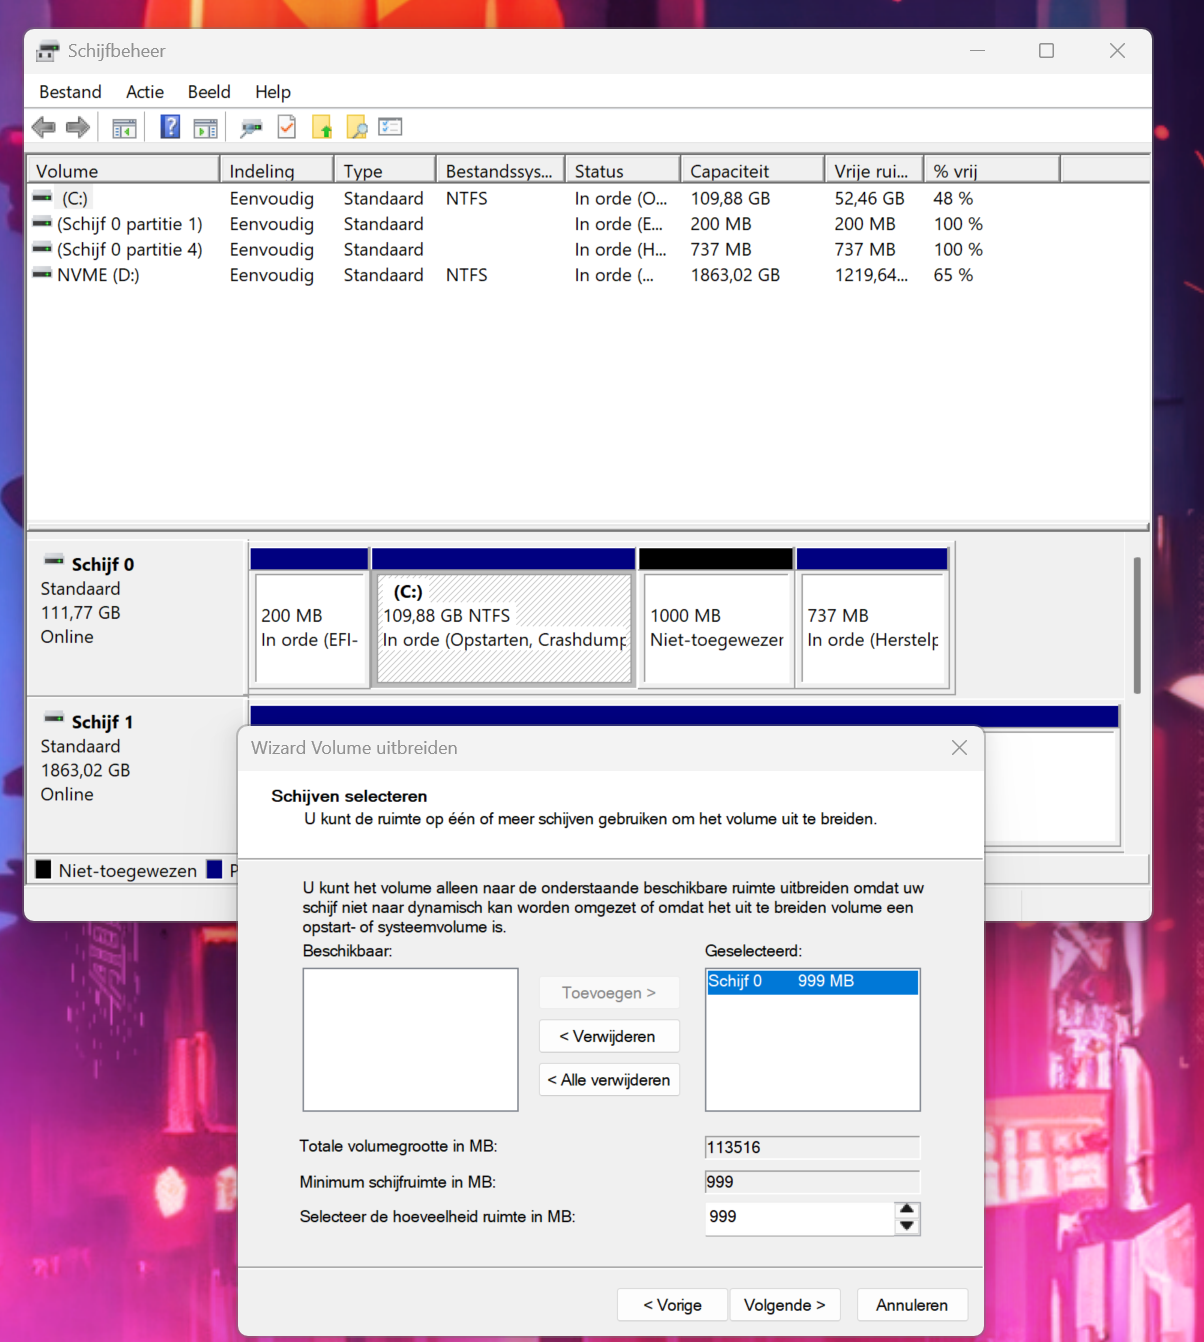Click the Minimum schijfruimte 999 field

click(x=812, y=1182)
